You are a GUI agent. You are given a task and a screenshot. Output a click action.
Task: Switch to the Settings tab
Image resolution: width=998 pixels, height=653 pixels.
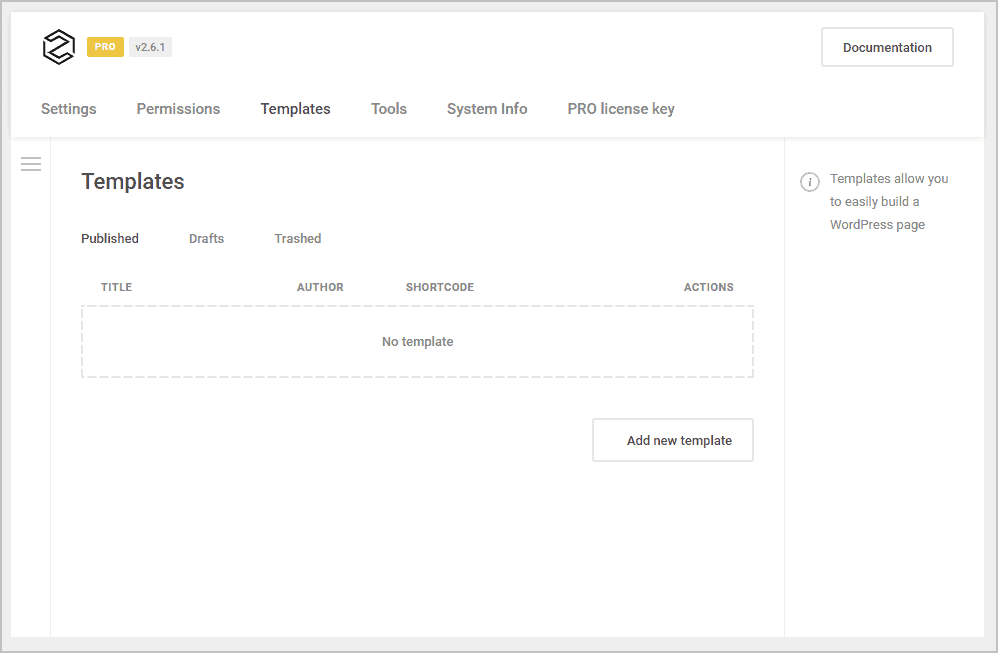(68, 108)
